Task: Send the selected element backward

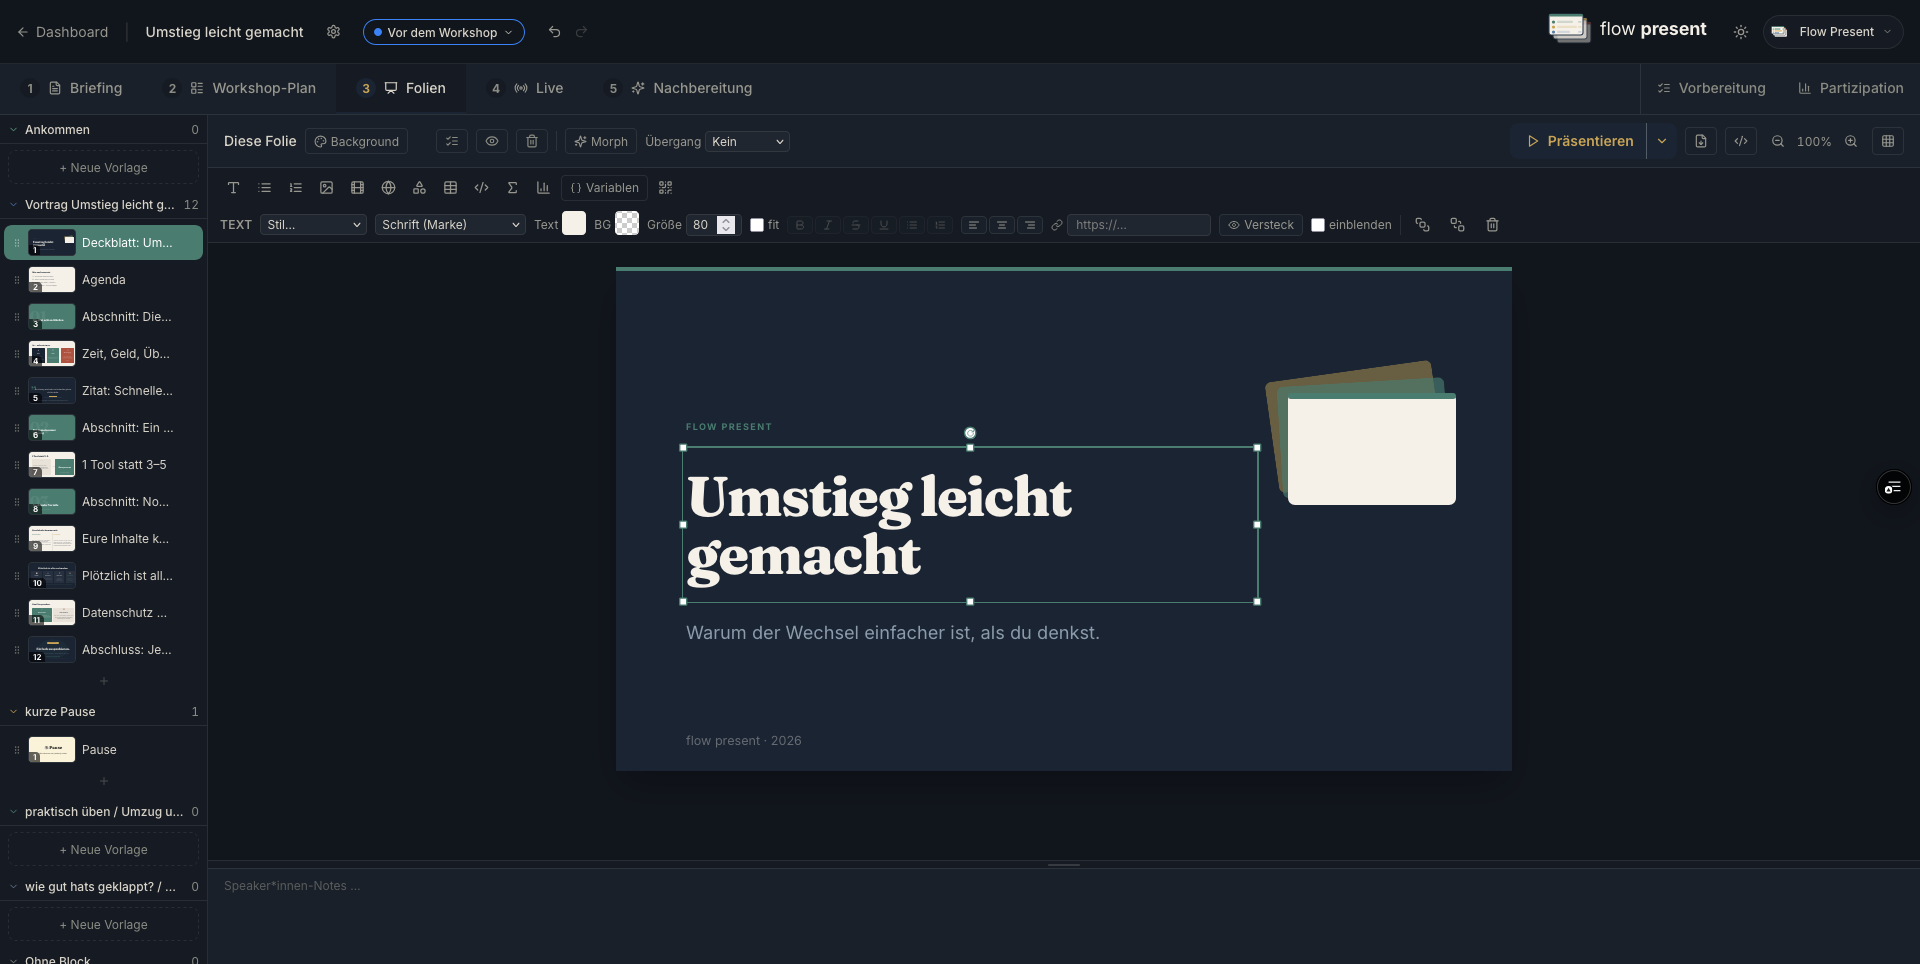Action: [1457, 225]
